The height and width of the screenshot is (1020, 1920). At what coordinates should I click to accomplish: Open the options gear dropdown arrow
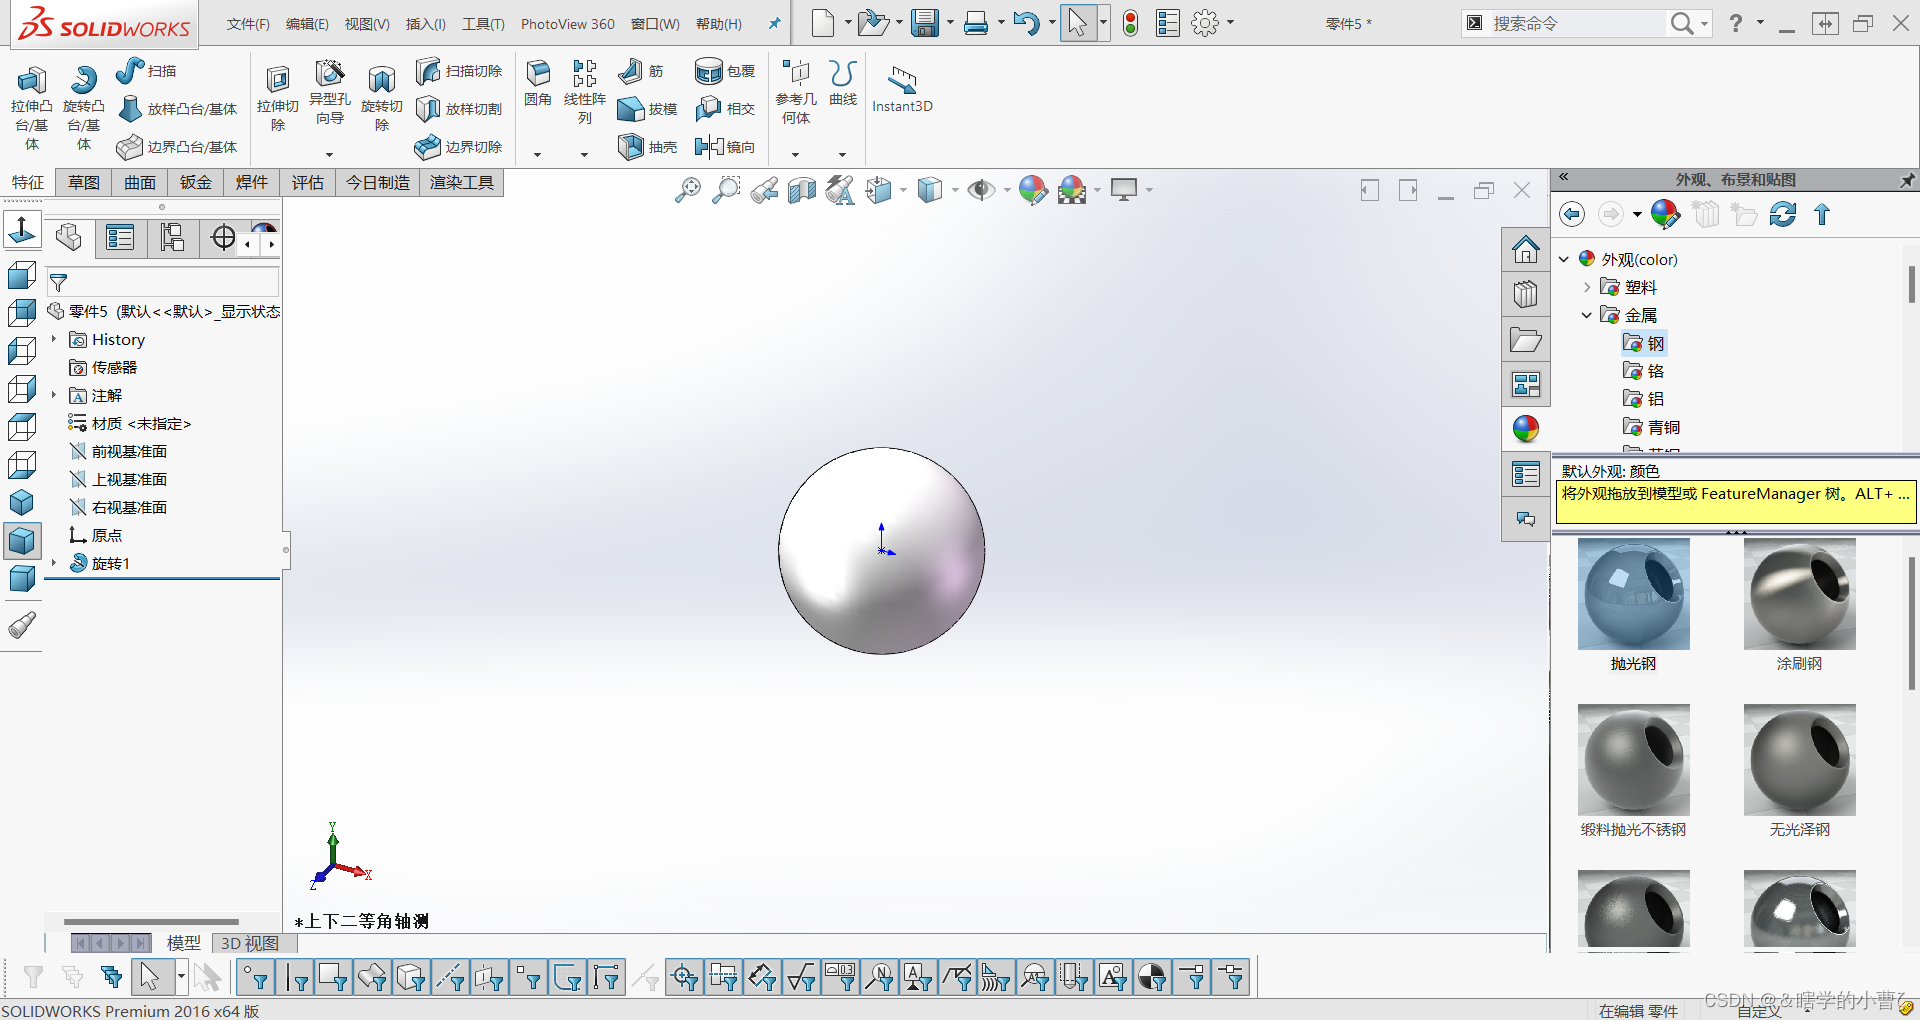1230,22
